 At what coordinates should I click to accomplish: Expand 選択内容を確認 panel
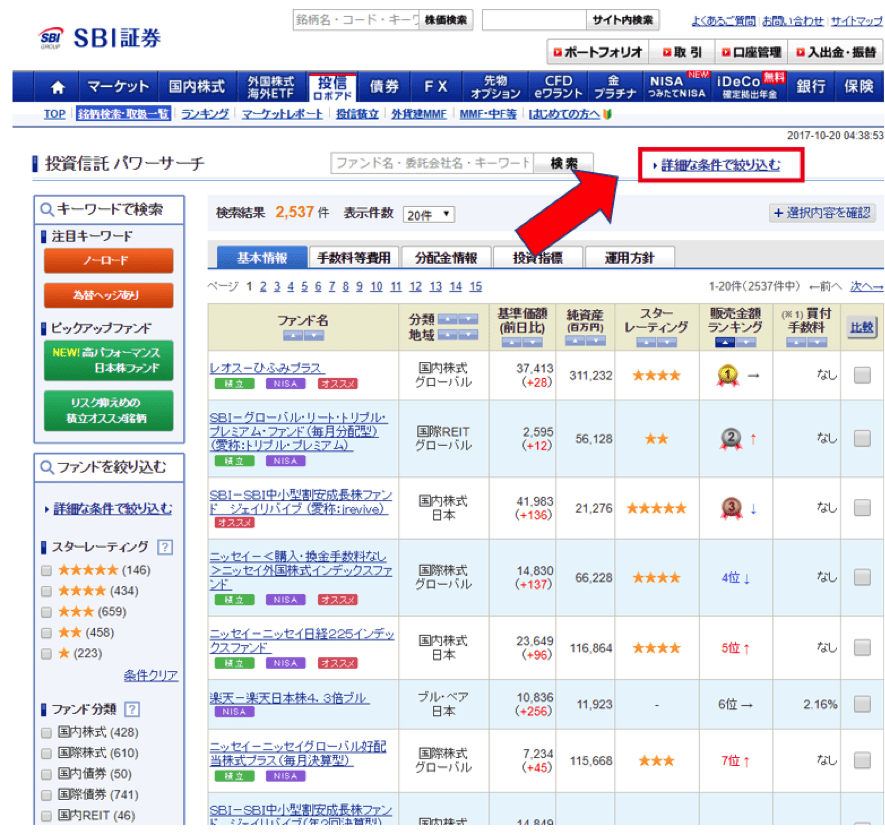[822, 213]
